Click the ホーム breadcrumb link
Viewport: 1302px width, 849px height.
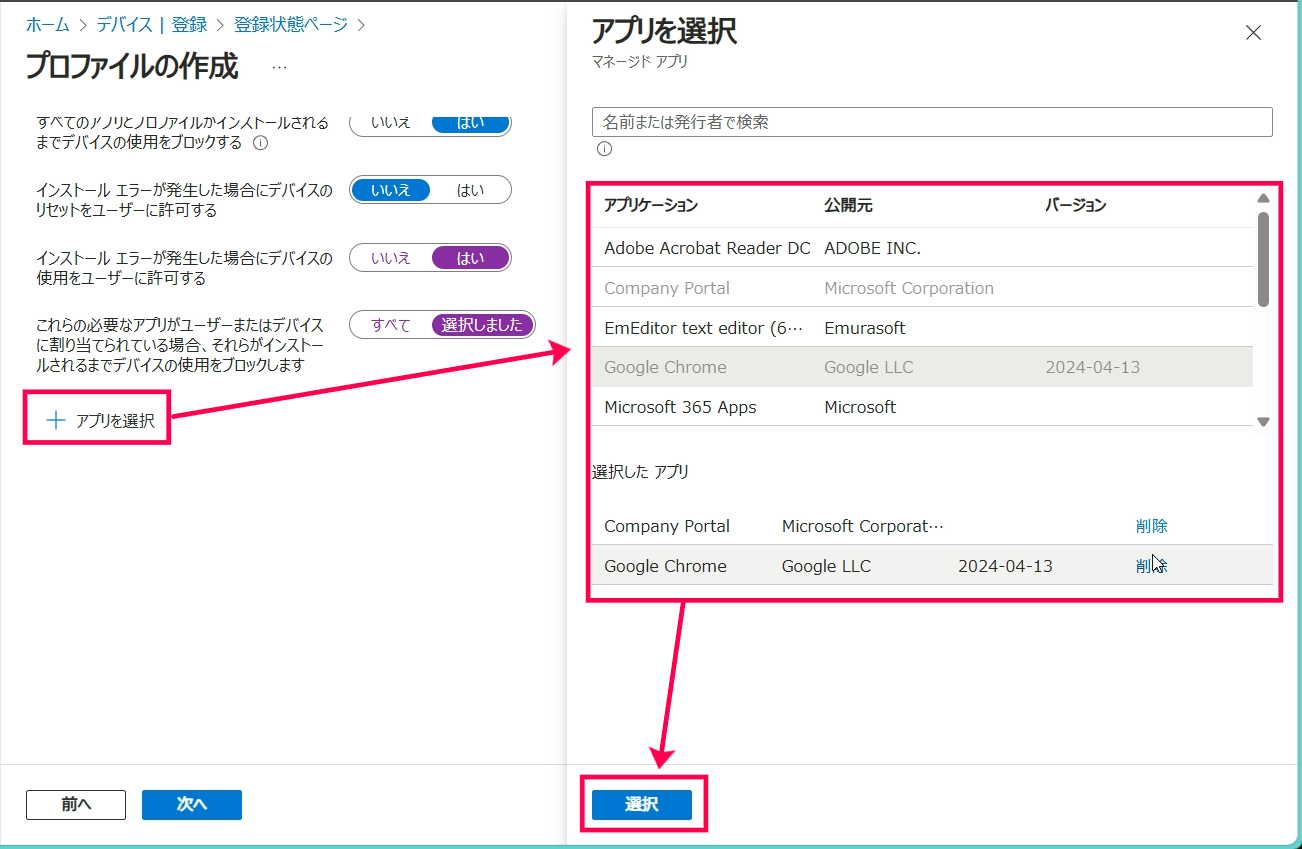point(48,24)
